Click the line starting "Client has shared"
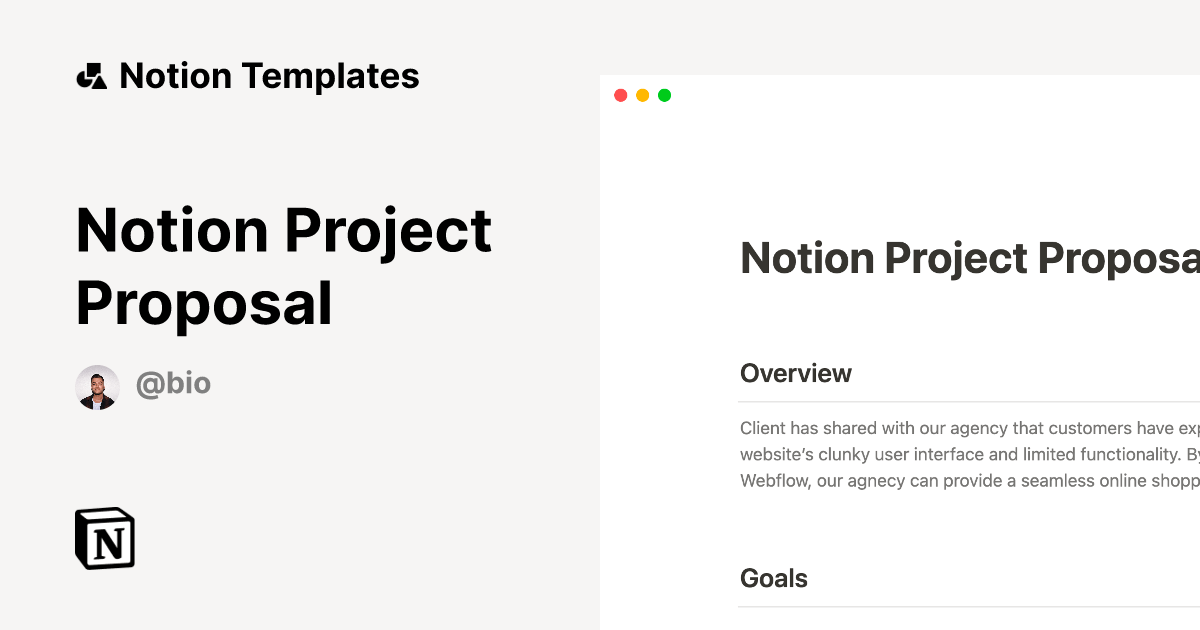The width and height of the screenshot is (1200, 630). tap(968, 428)
